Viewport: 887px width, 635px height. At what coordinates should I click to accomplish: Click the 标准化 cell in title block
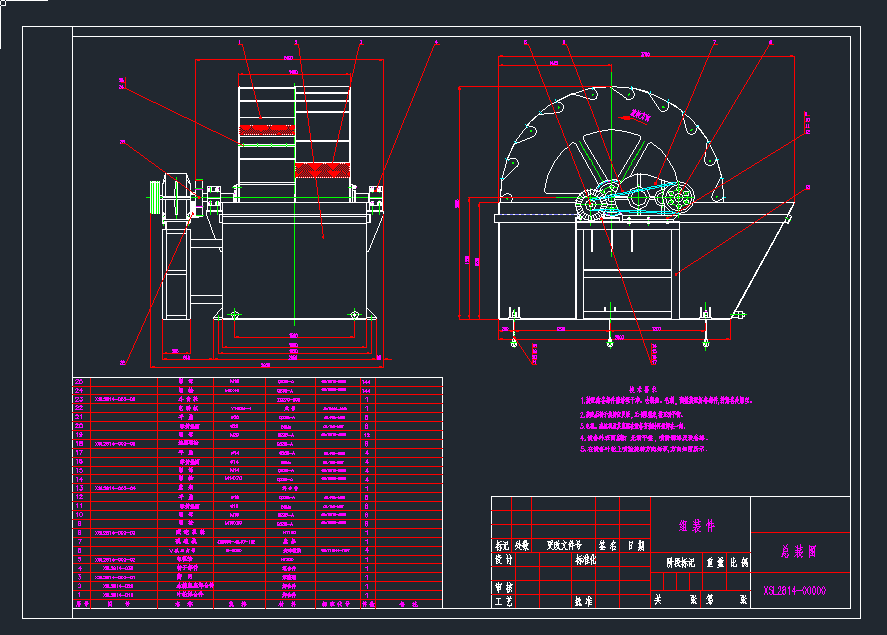click(585, 561)
